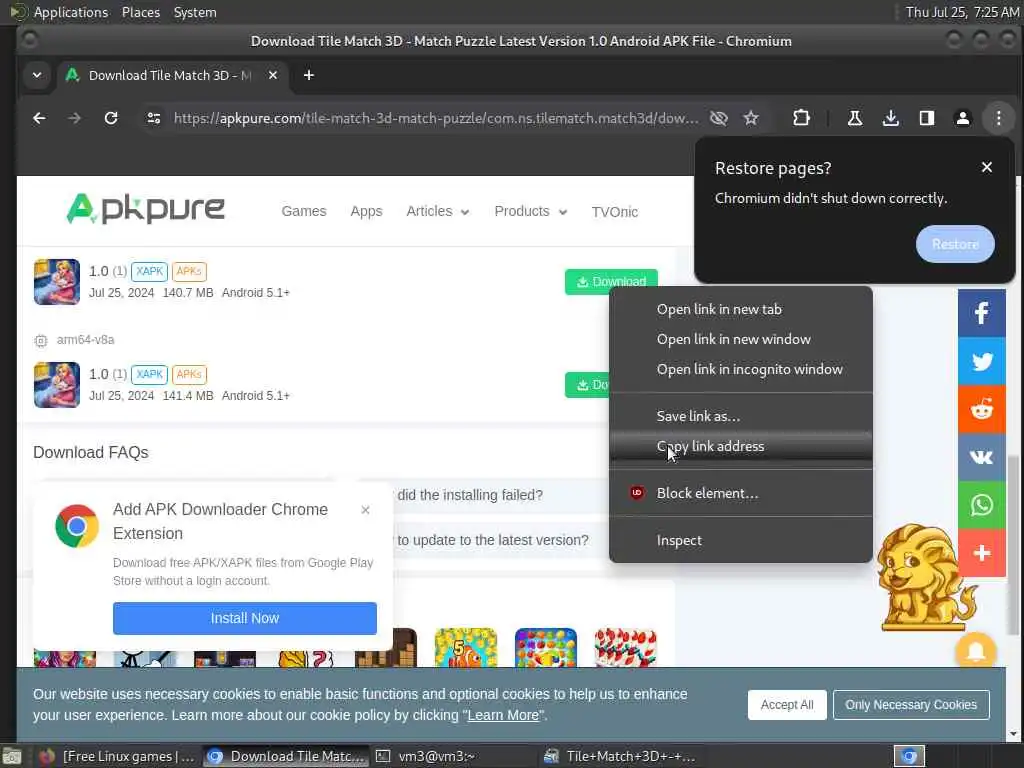The width and height of the screenshot is (1024, 768).
Task: Click Download for the 140.7 MB version
Action: pos(611,281)
